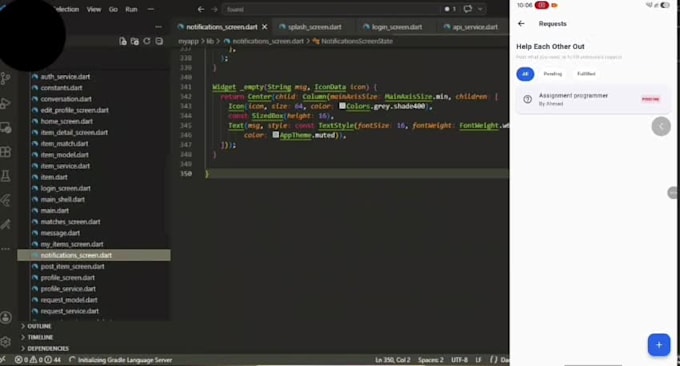680x366 pixels.
Task: Open auth_service.dart in explorer
Action: coord(65,77)
